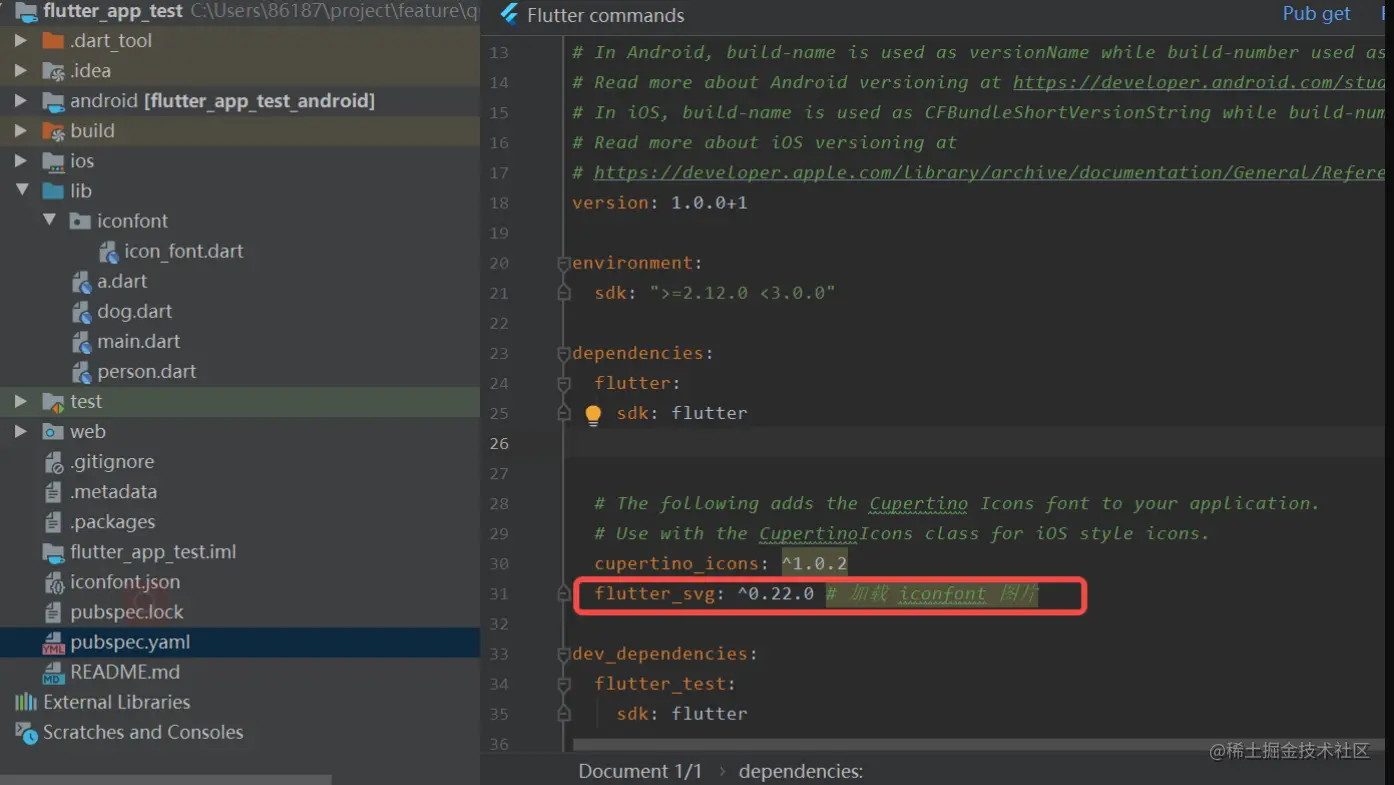The image size is (1394, 785).
Task: Click the yellow lightbulb intention icon
Action: [593, 415]
